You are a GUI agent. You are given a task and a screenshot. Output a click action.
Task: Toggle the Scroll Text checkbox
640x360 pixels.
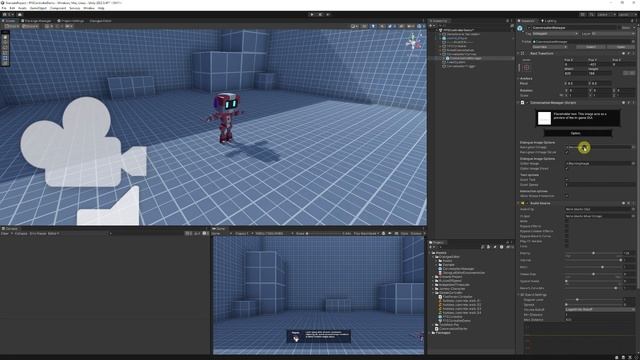coord(567,180)
